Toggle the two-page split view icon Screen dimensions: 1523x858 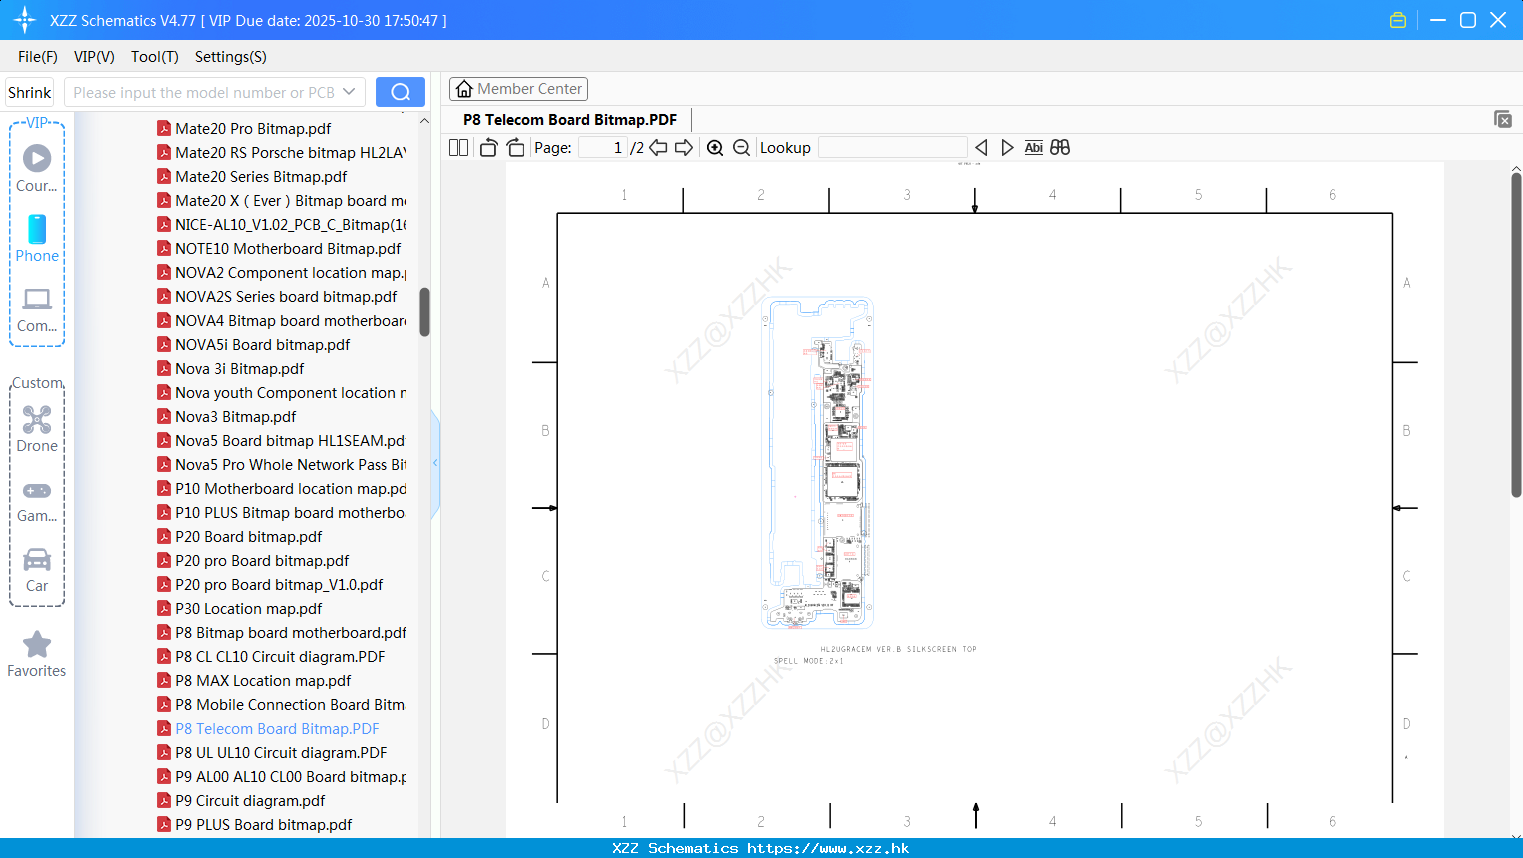coord(459,147)
